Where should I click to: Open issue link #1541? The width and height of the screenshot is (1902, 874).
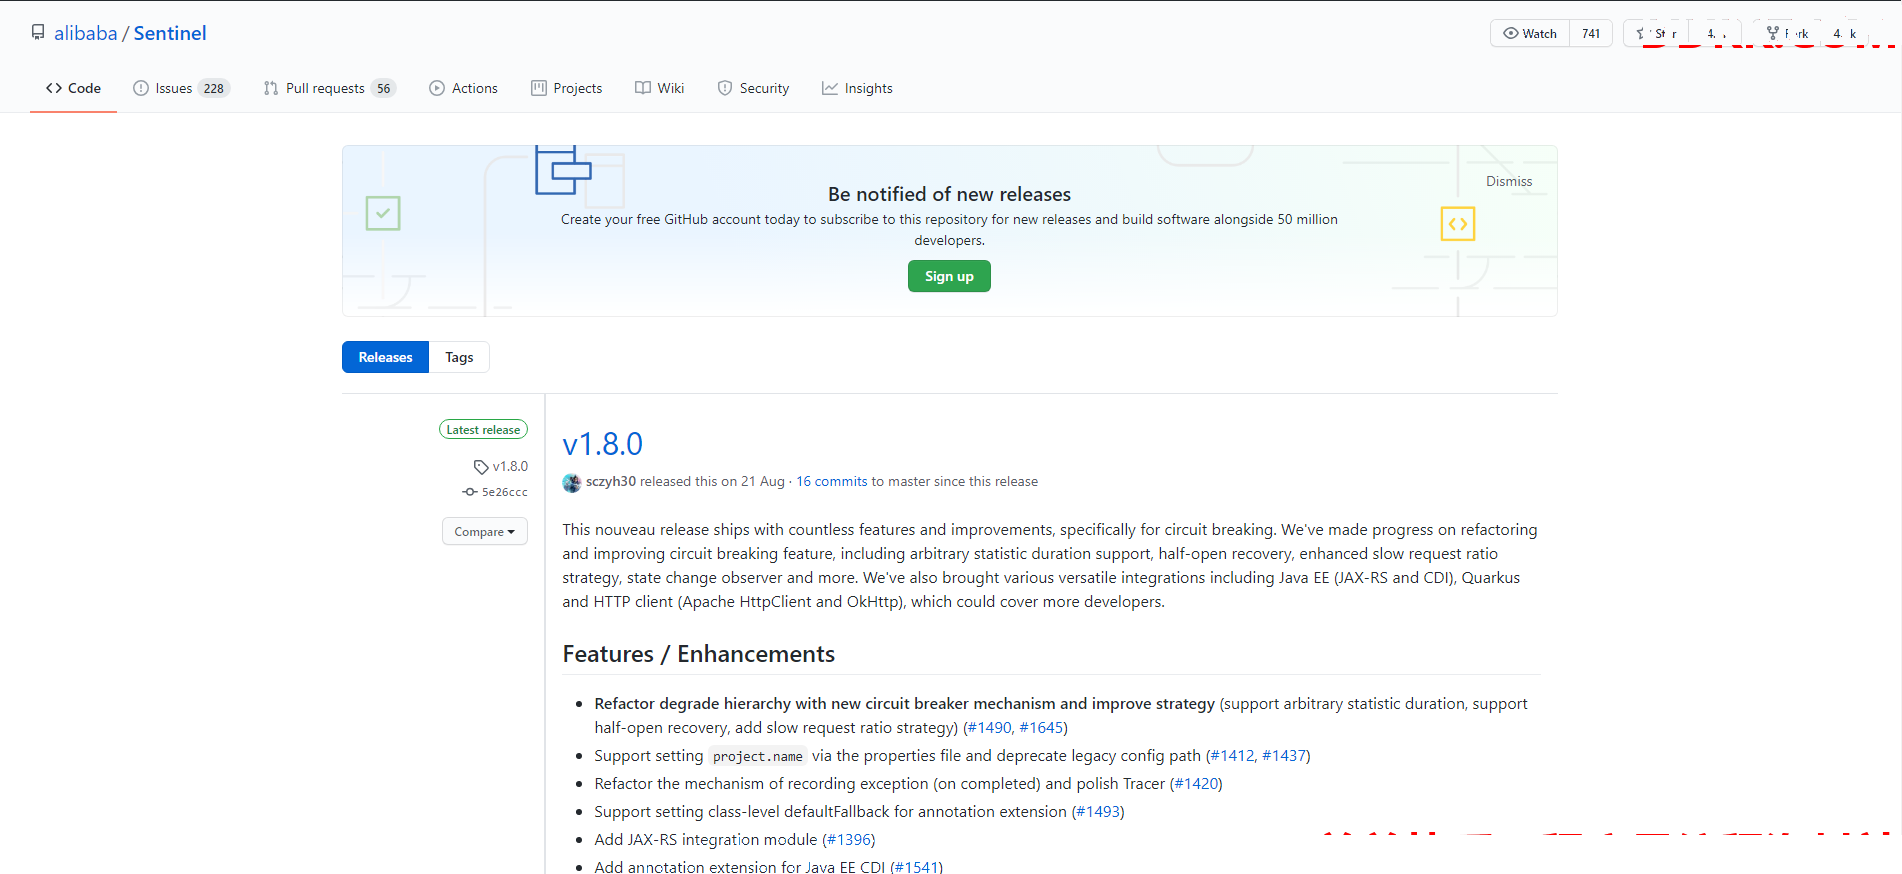[916, 866]
